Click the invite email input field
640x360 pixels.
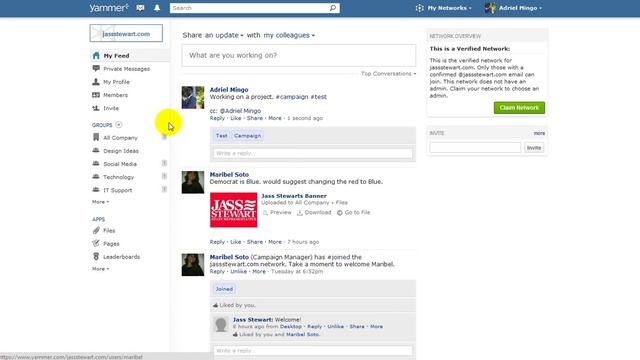[x=475, y=148]
